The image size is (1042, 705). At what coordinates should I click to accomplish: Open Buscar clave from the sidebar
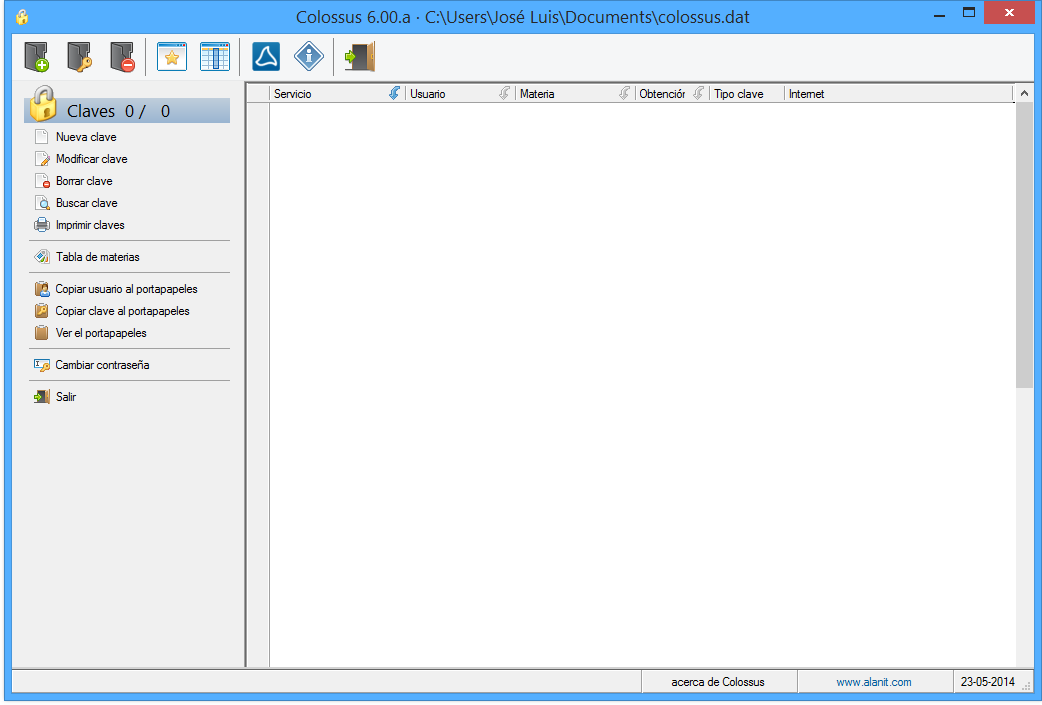(86, 203)
